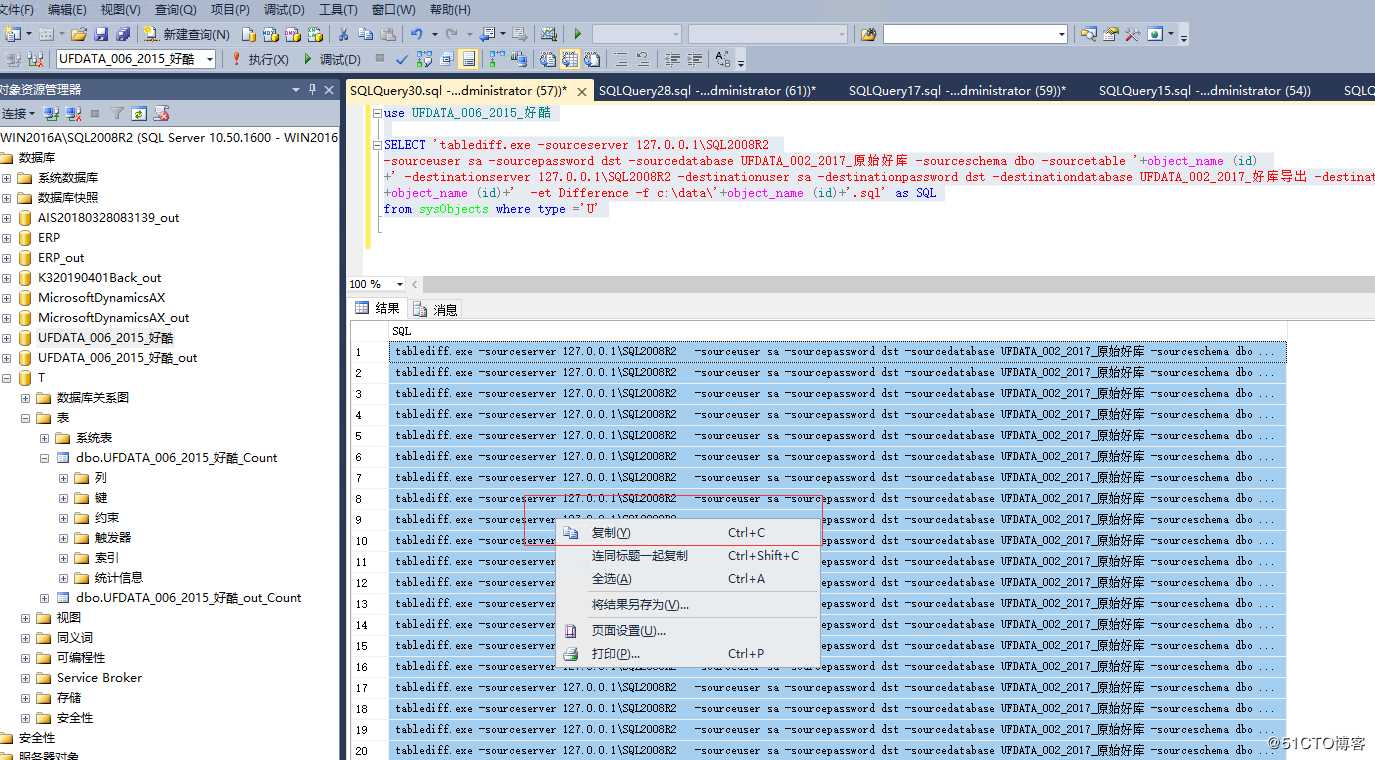The height and width of the screenshot is (760, 1375).
Task: Expand the ERP database node
Action: click(x=6, y=238)
